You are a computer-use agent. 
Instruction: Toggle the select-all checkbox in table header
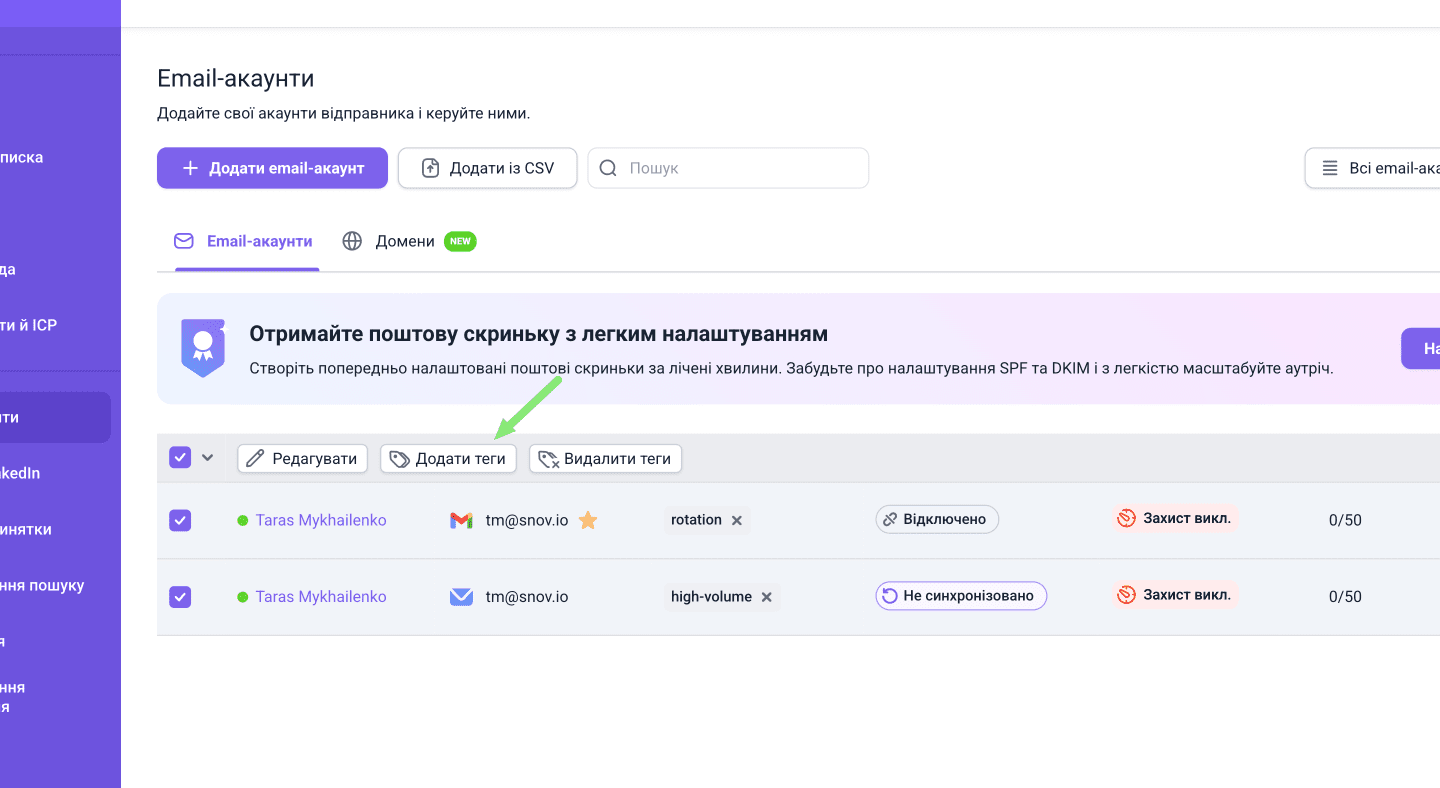[180, 458]
